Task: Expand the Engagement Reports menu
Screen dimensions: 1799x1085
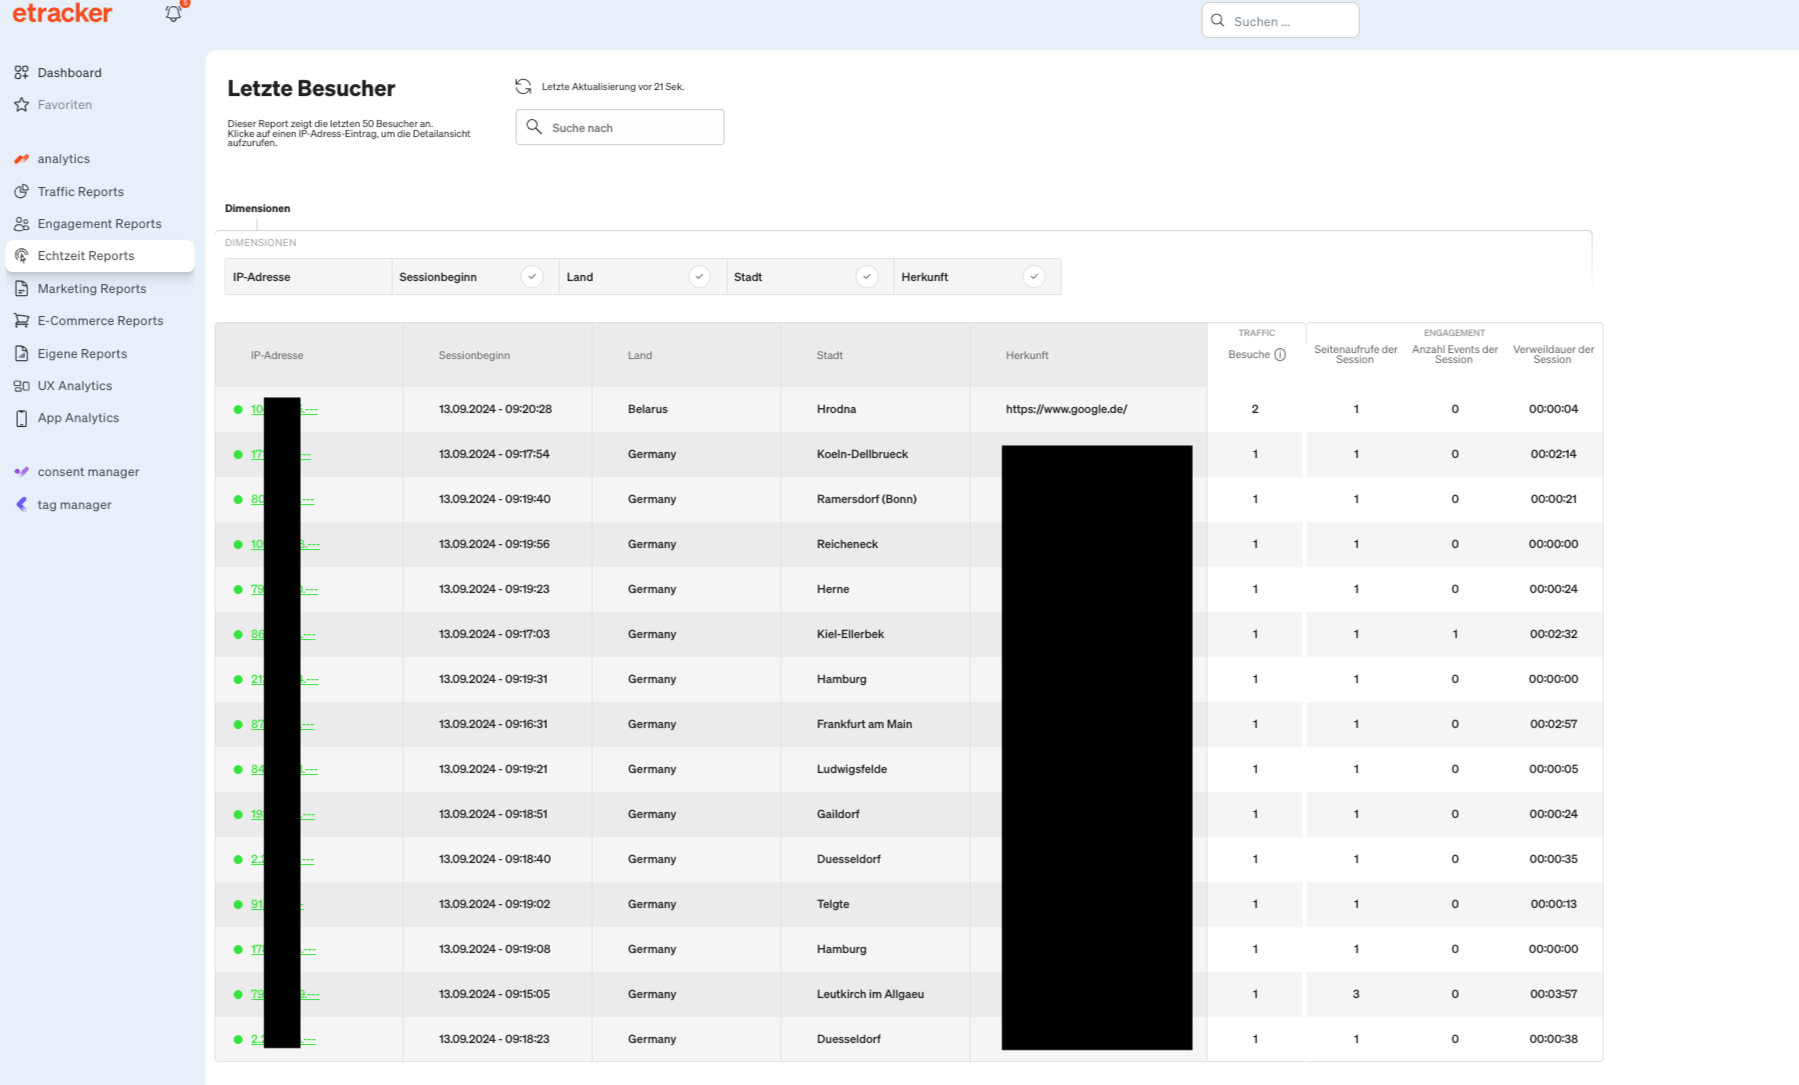Action: (99, 224)
